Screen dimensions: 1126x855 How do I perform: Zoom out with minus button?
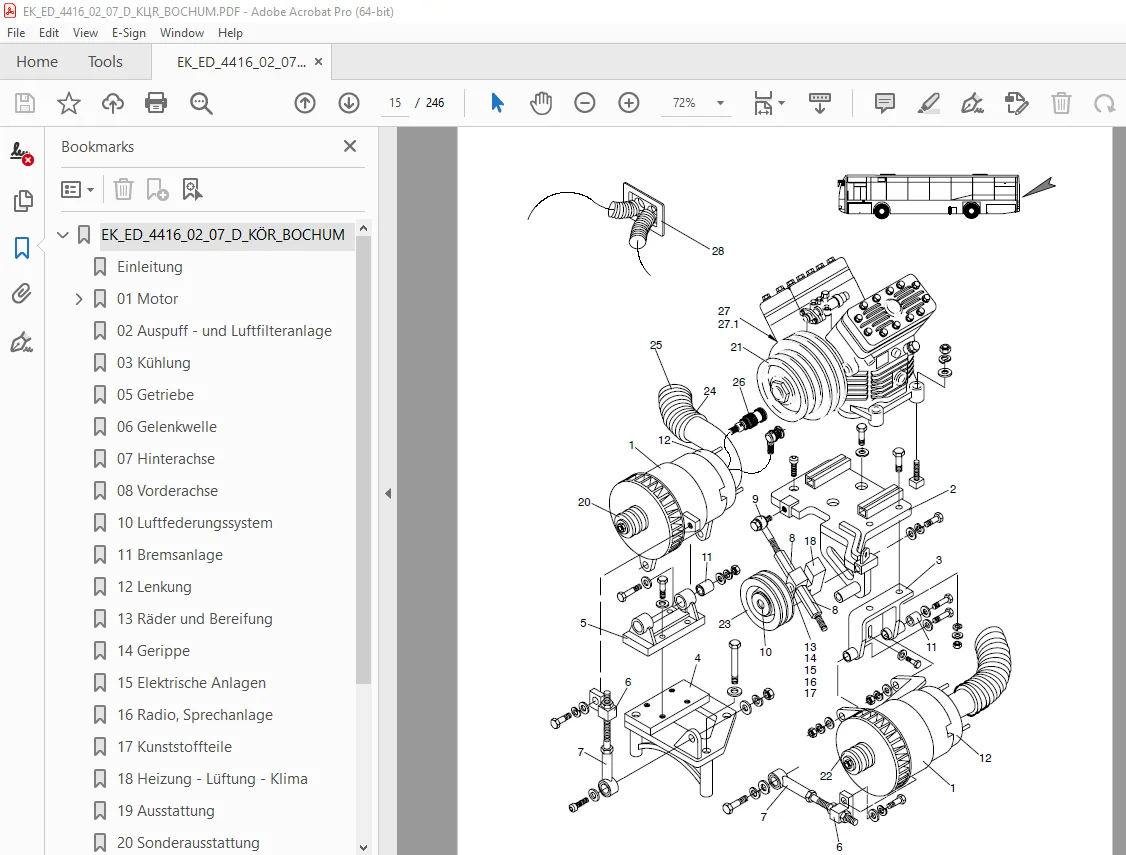click(x=585, y=103)
